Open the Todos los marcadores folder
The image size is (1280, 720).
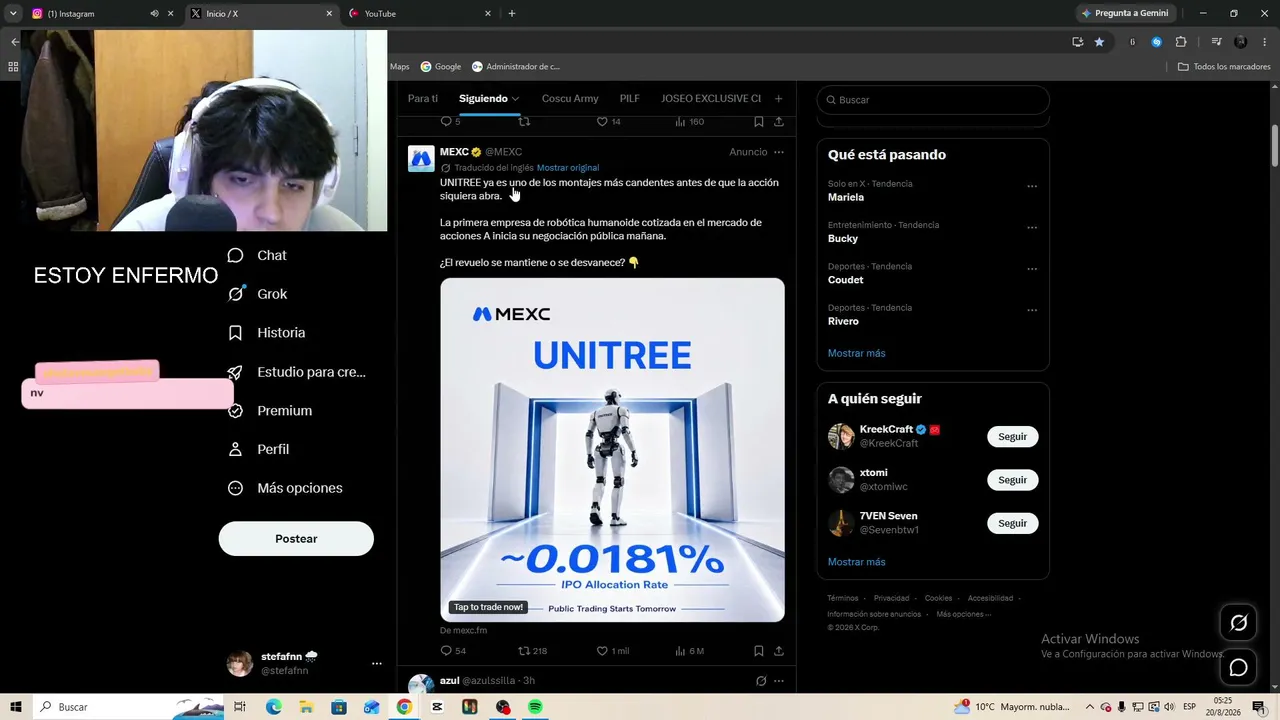(x=1224, y=67)
